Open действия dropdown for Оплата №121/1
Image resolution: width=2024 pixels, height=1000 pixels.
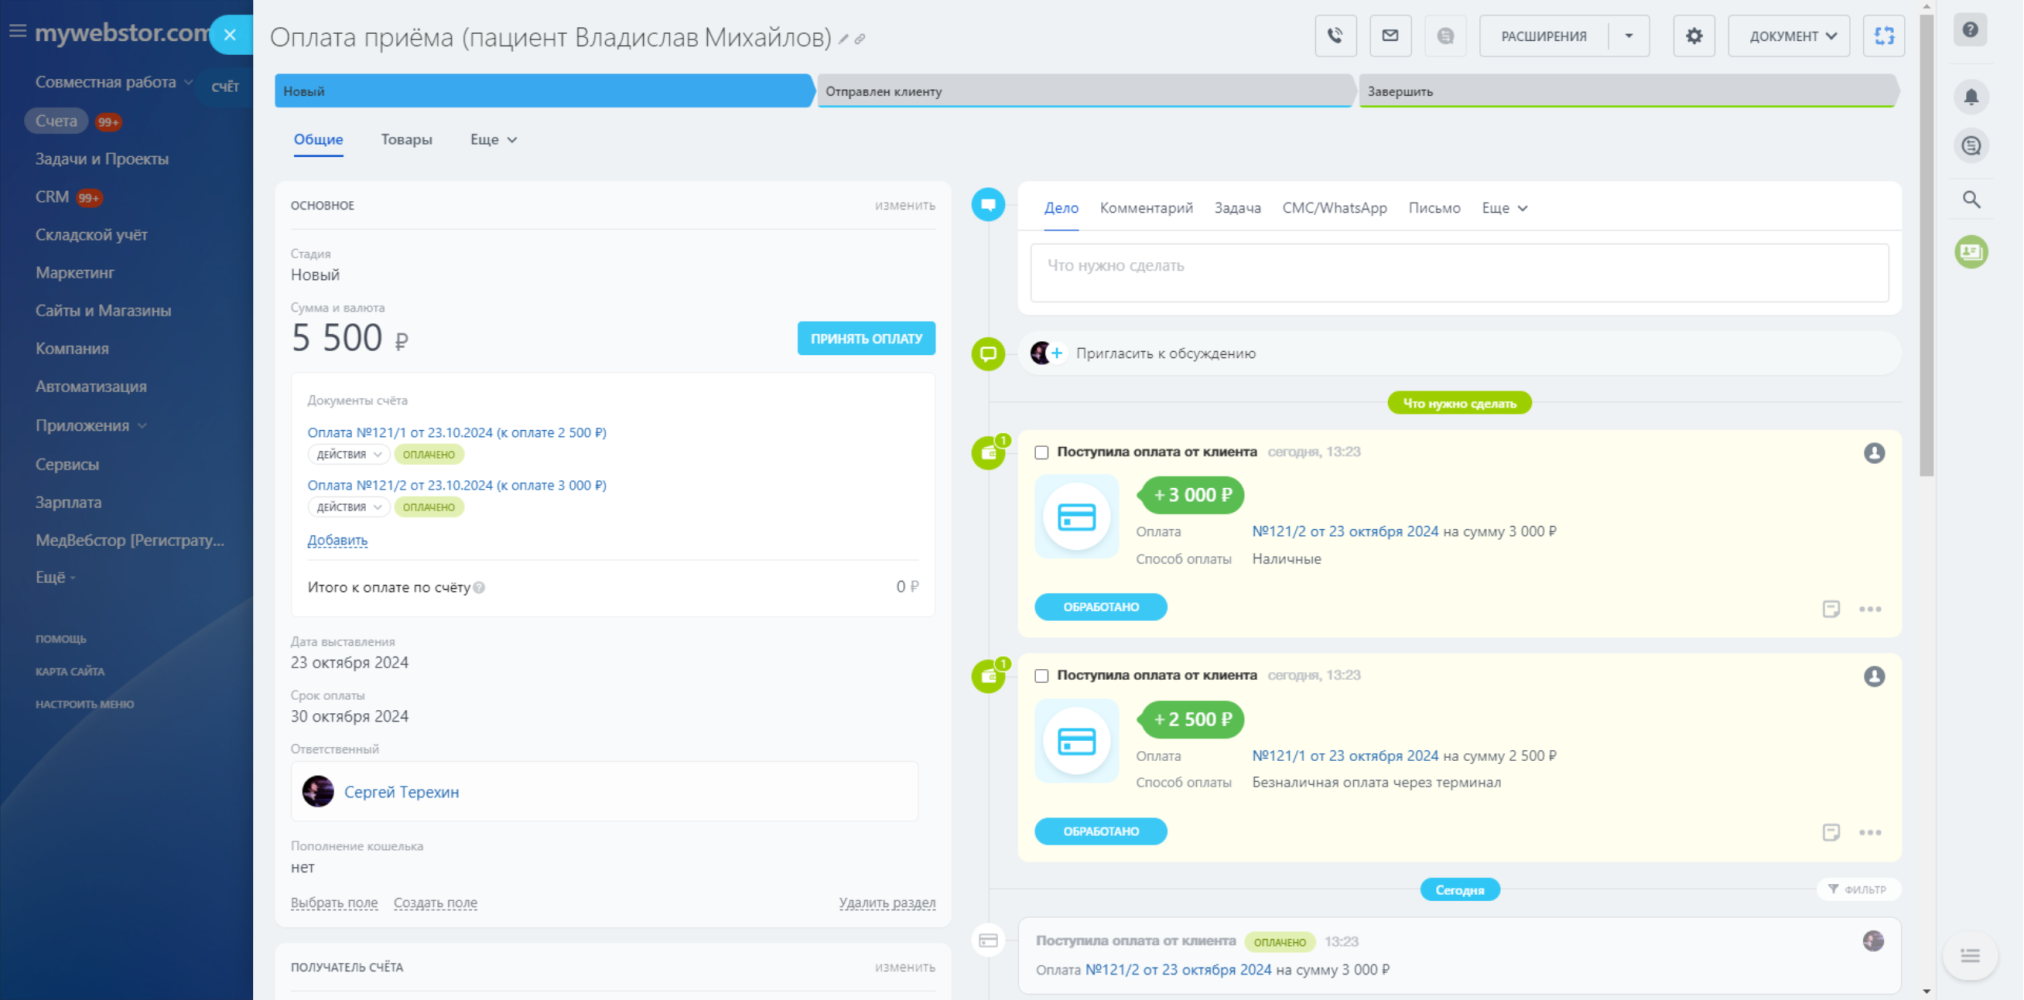(348, 454)
